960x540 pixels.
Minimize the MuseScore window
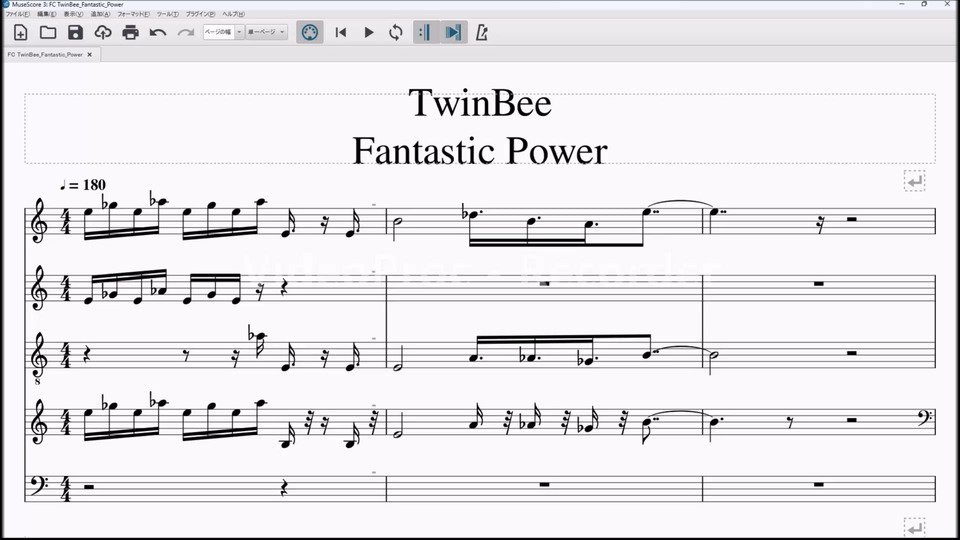pos(902,4)
